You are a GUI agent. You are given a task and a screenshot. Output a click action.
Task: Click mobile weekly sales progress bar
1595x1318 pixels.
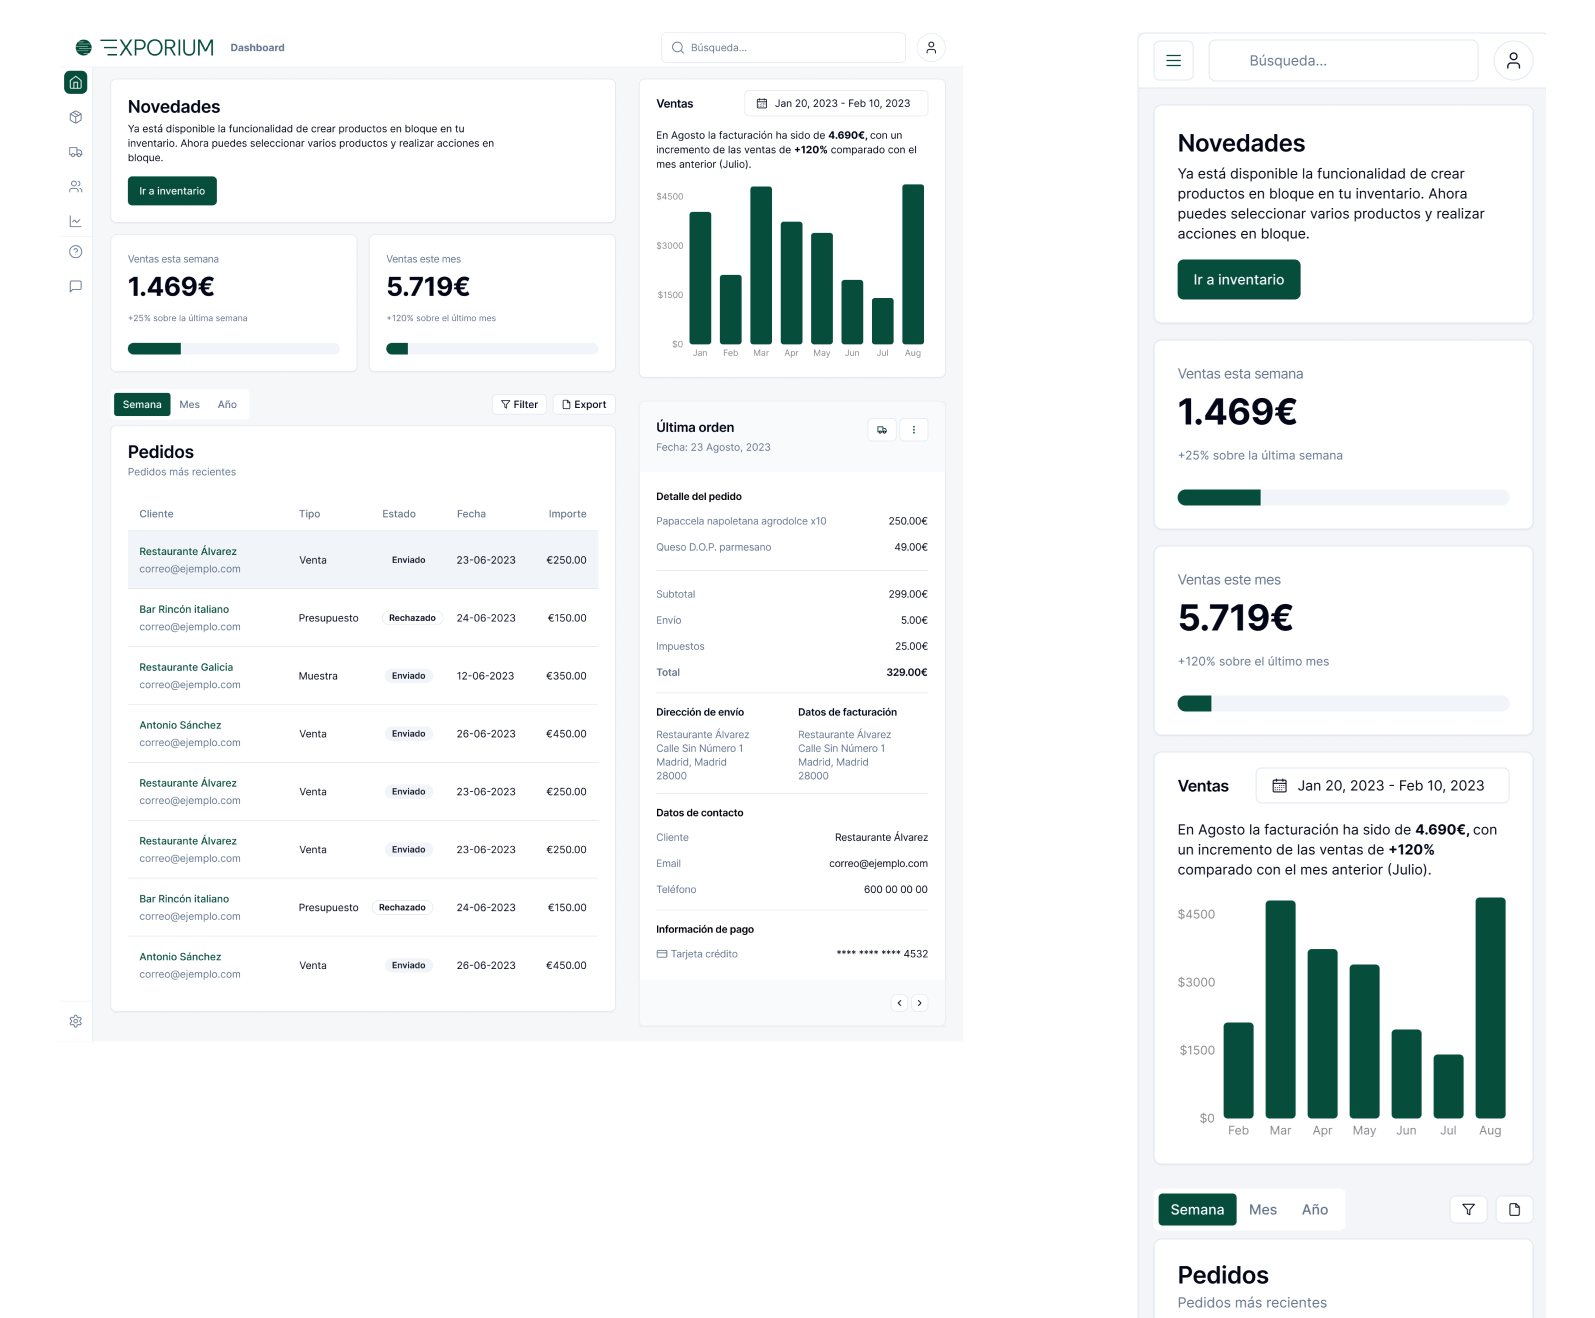[1343, 498]
